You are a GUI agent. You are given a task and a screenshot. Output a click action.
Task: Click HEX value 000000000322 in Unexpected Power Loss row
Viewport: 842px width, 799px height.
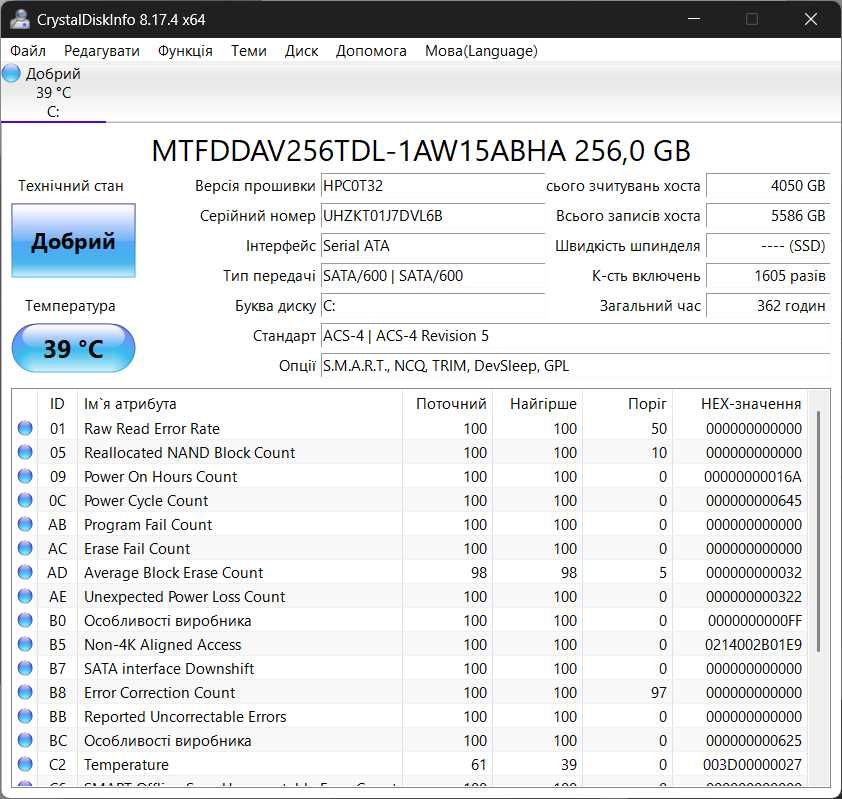click(x=753, y=597)
